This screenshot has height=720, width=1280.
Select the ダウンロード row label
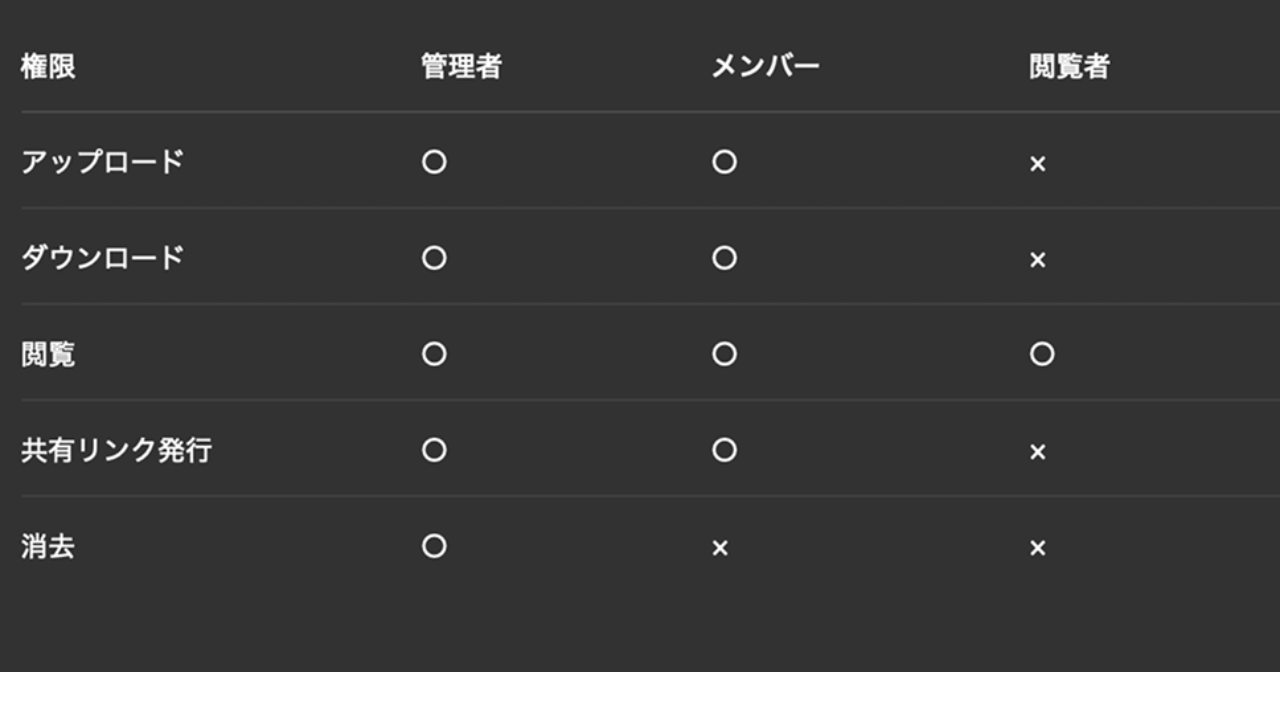pyautogui.click(x=102, y=258)
